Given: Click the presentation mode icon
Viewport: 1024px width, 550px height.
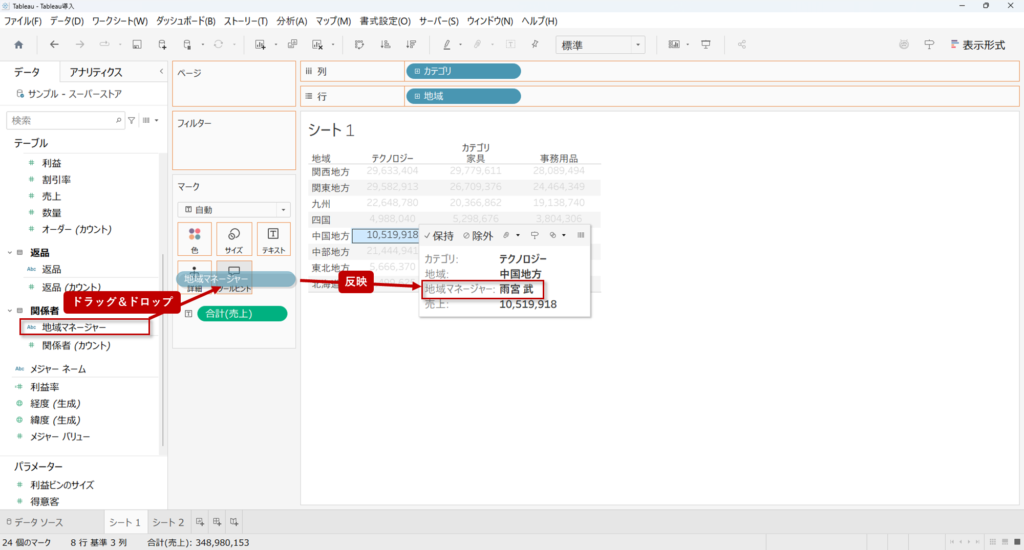Looking at the screenshot, I should 706,45.
